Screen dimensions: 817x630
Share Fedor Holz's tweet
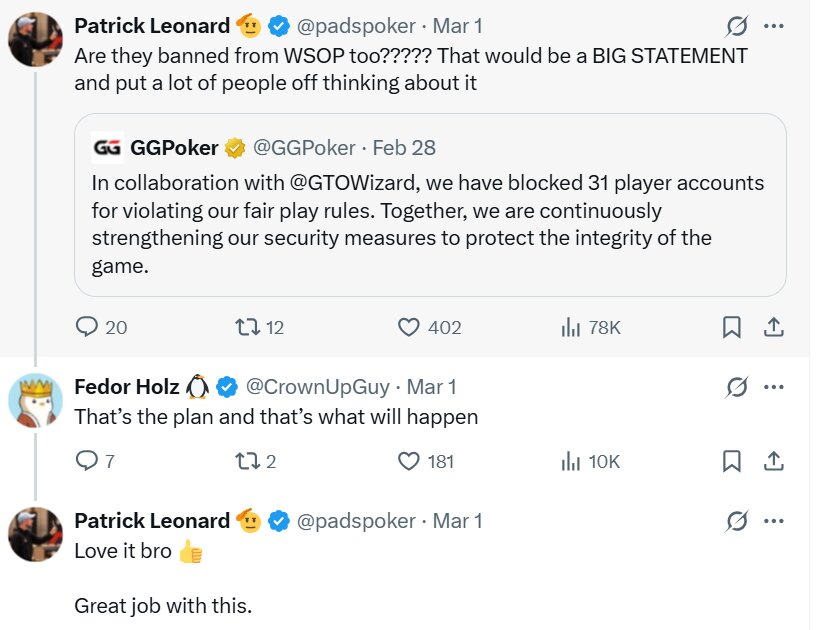coord(772,461)
